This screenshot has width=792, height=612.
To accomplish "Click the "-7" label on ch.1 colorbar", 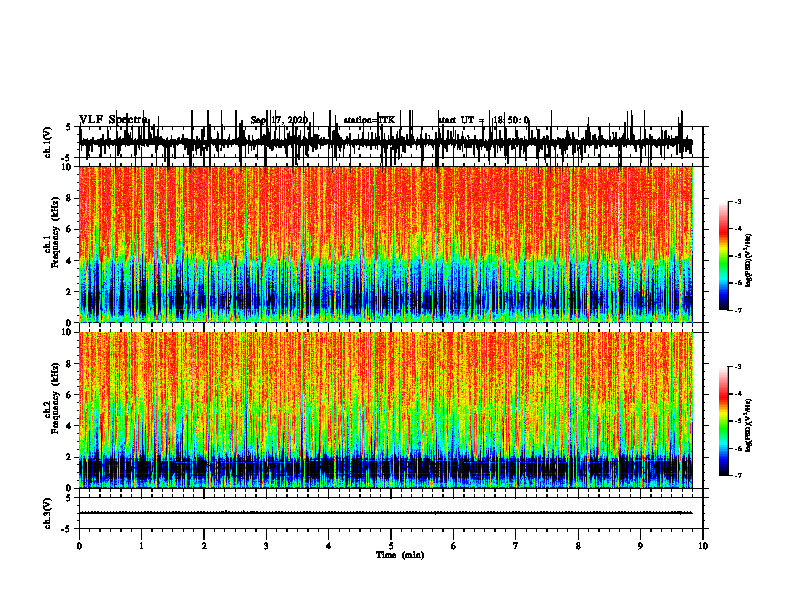I will (737, 310).
